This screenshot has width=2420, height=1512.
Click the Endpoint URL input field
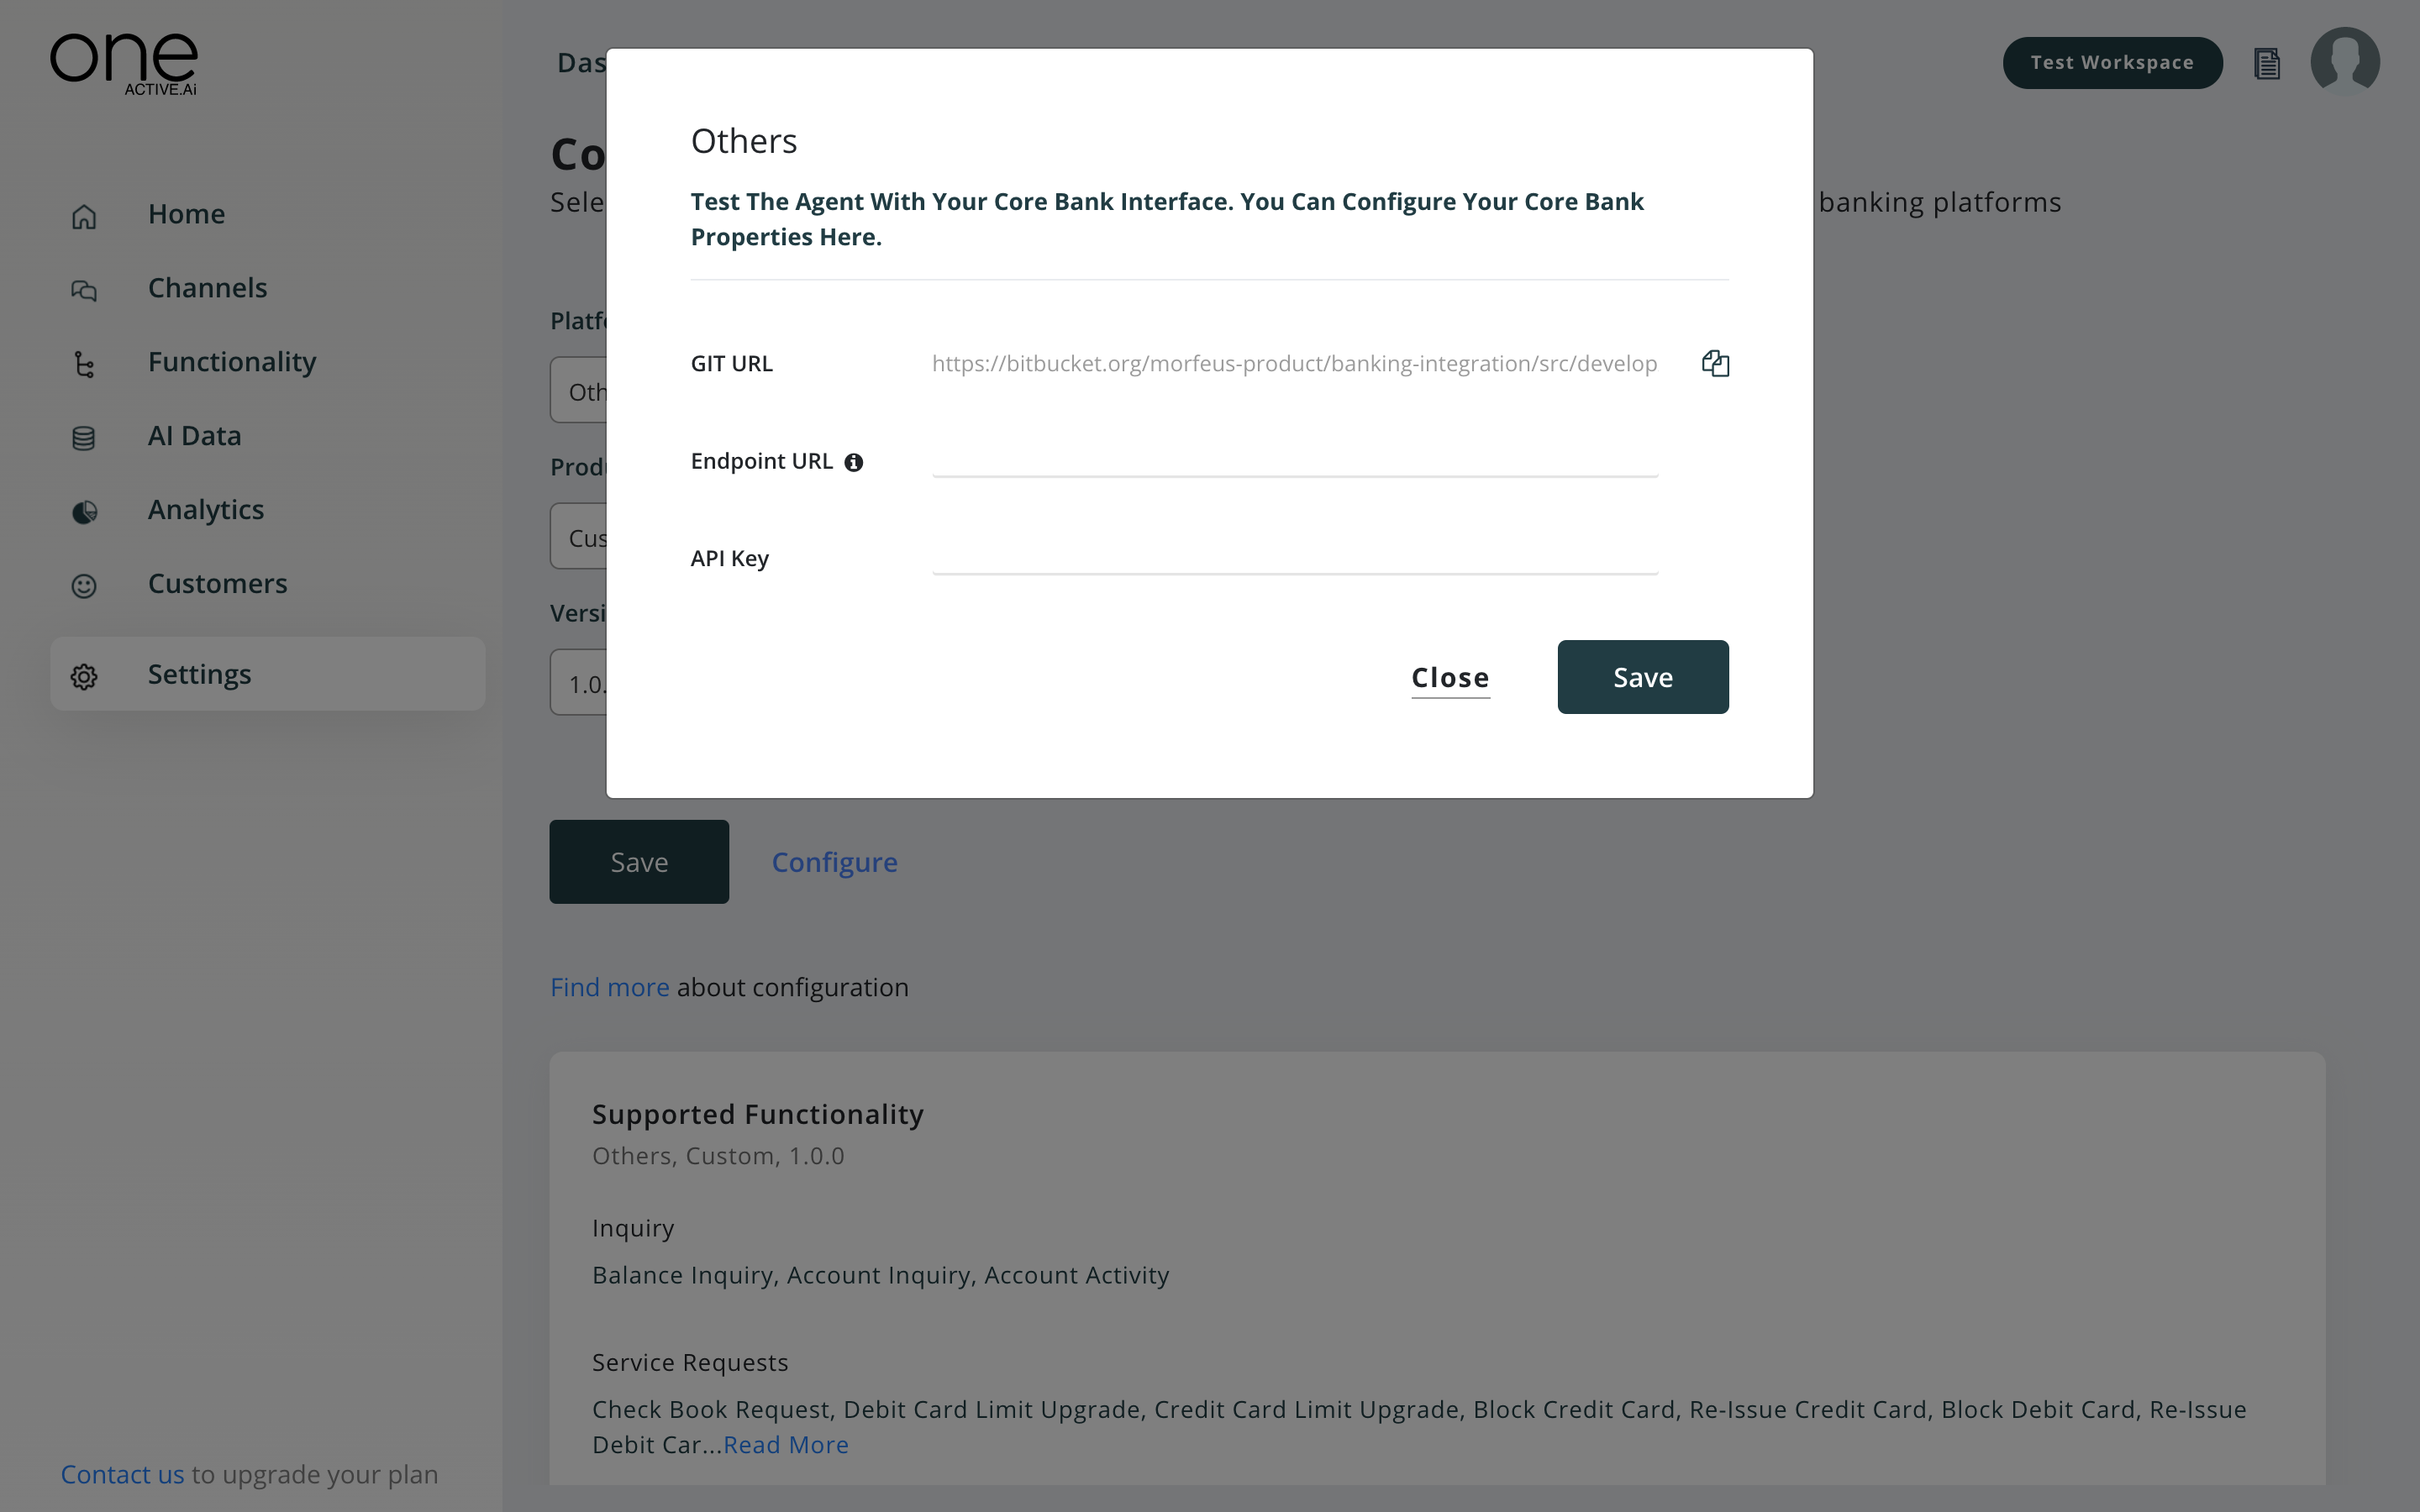pos(1295,458)
